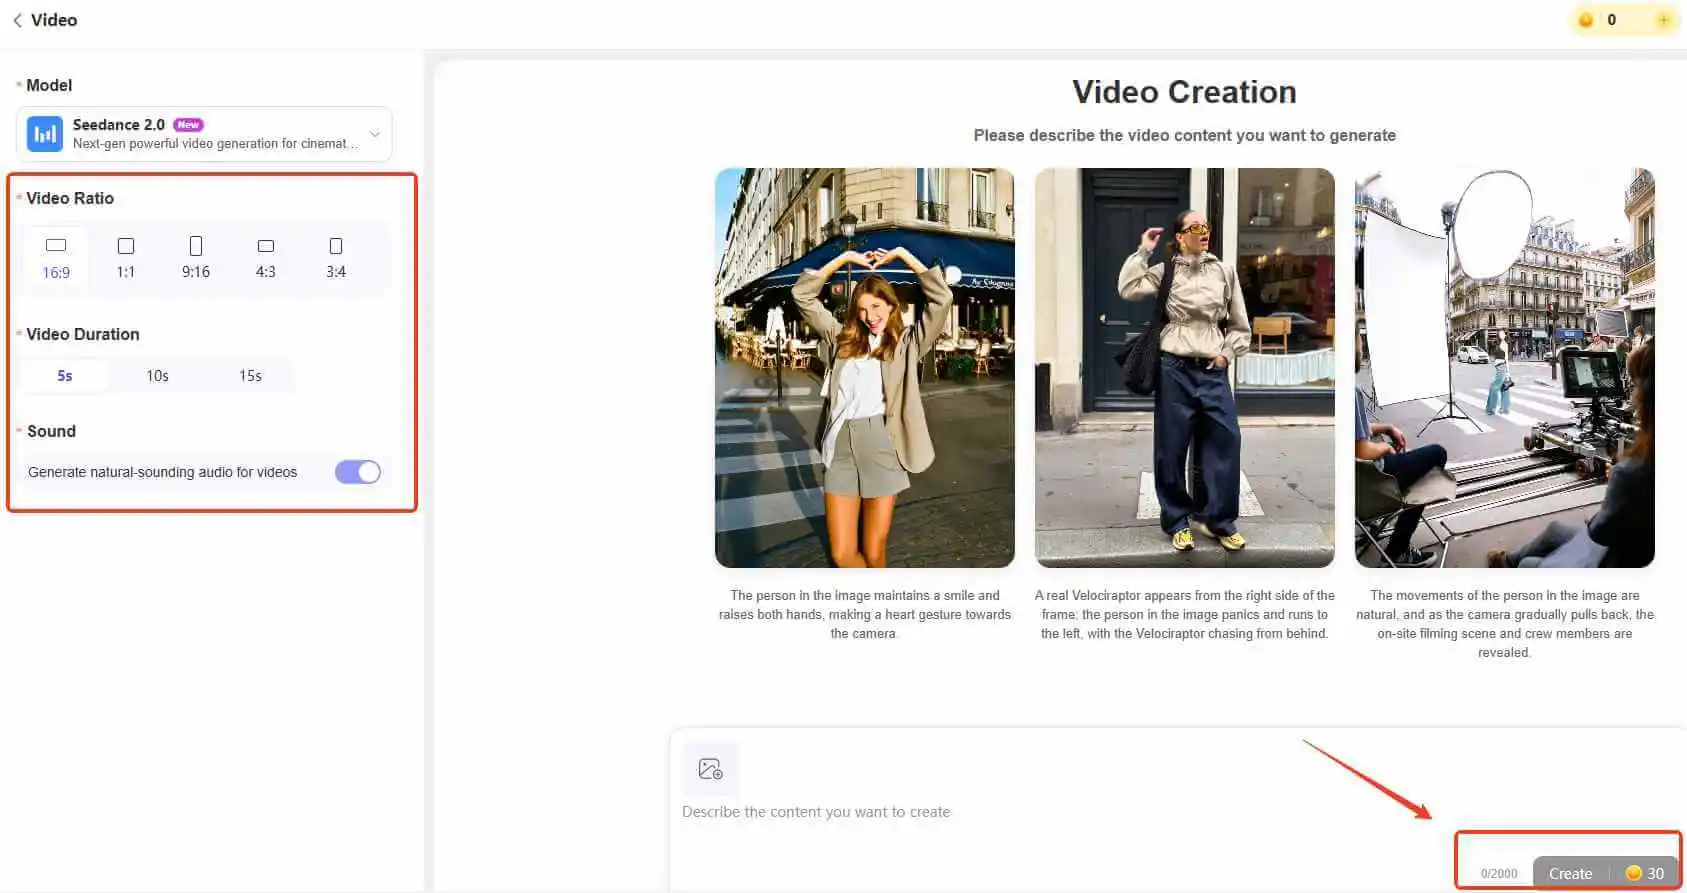
Task: Select the 9:16 video ratio
Action: 196,258
